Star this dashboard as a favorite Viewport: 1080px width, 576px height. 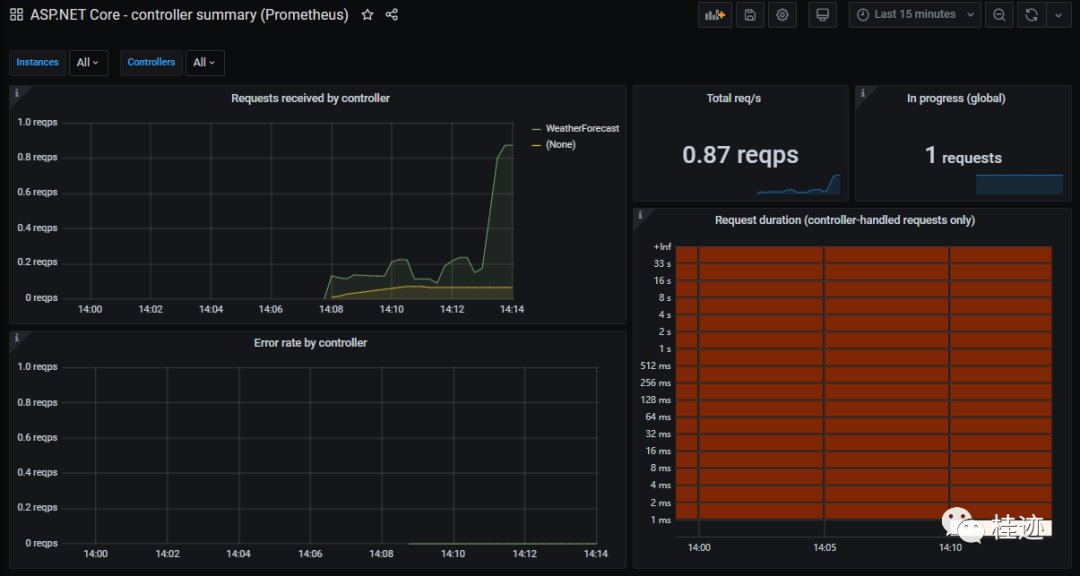368,14
